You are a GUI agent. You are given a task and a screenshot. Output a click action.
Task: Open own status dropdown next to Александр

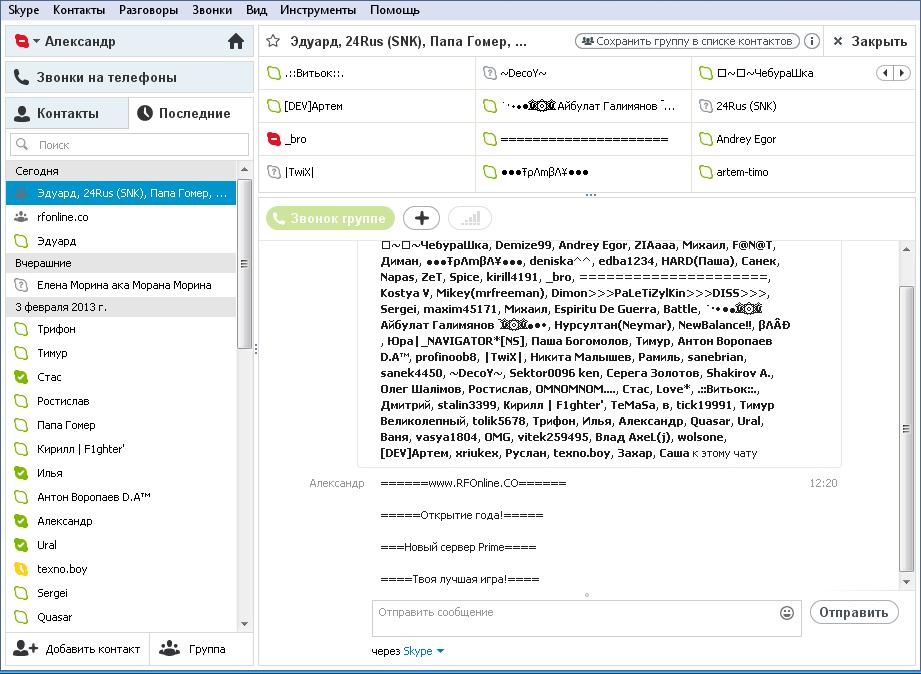click(36, 41)
